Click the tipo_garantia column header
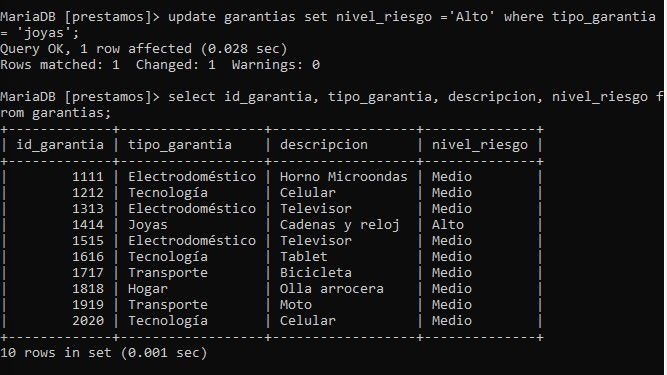The width and height of the screenshot is (667, 375). (x=180, y=145)
